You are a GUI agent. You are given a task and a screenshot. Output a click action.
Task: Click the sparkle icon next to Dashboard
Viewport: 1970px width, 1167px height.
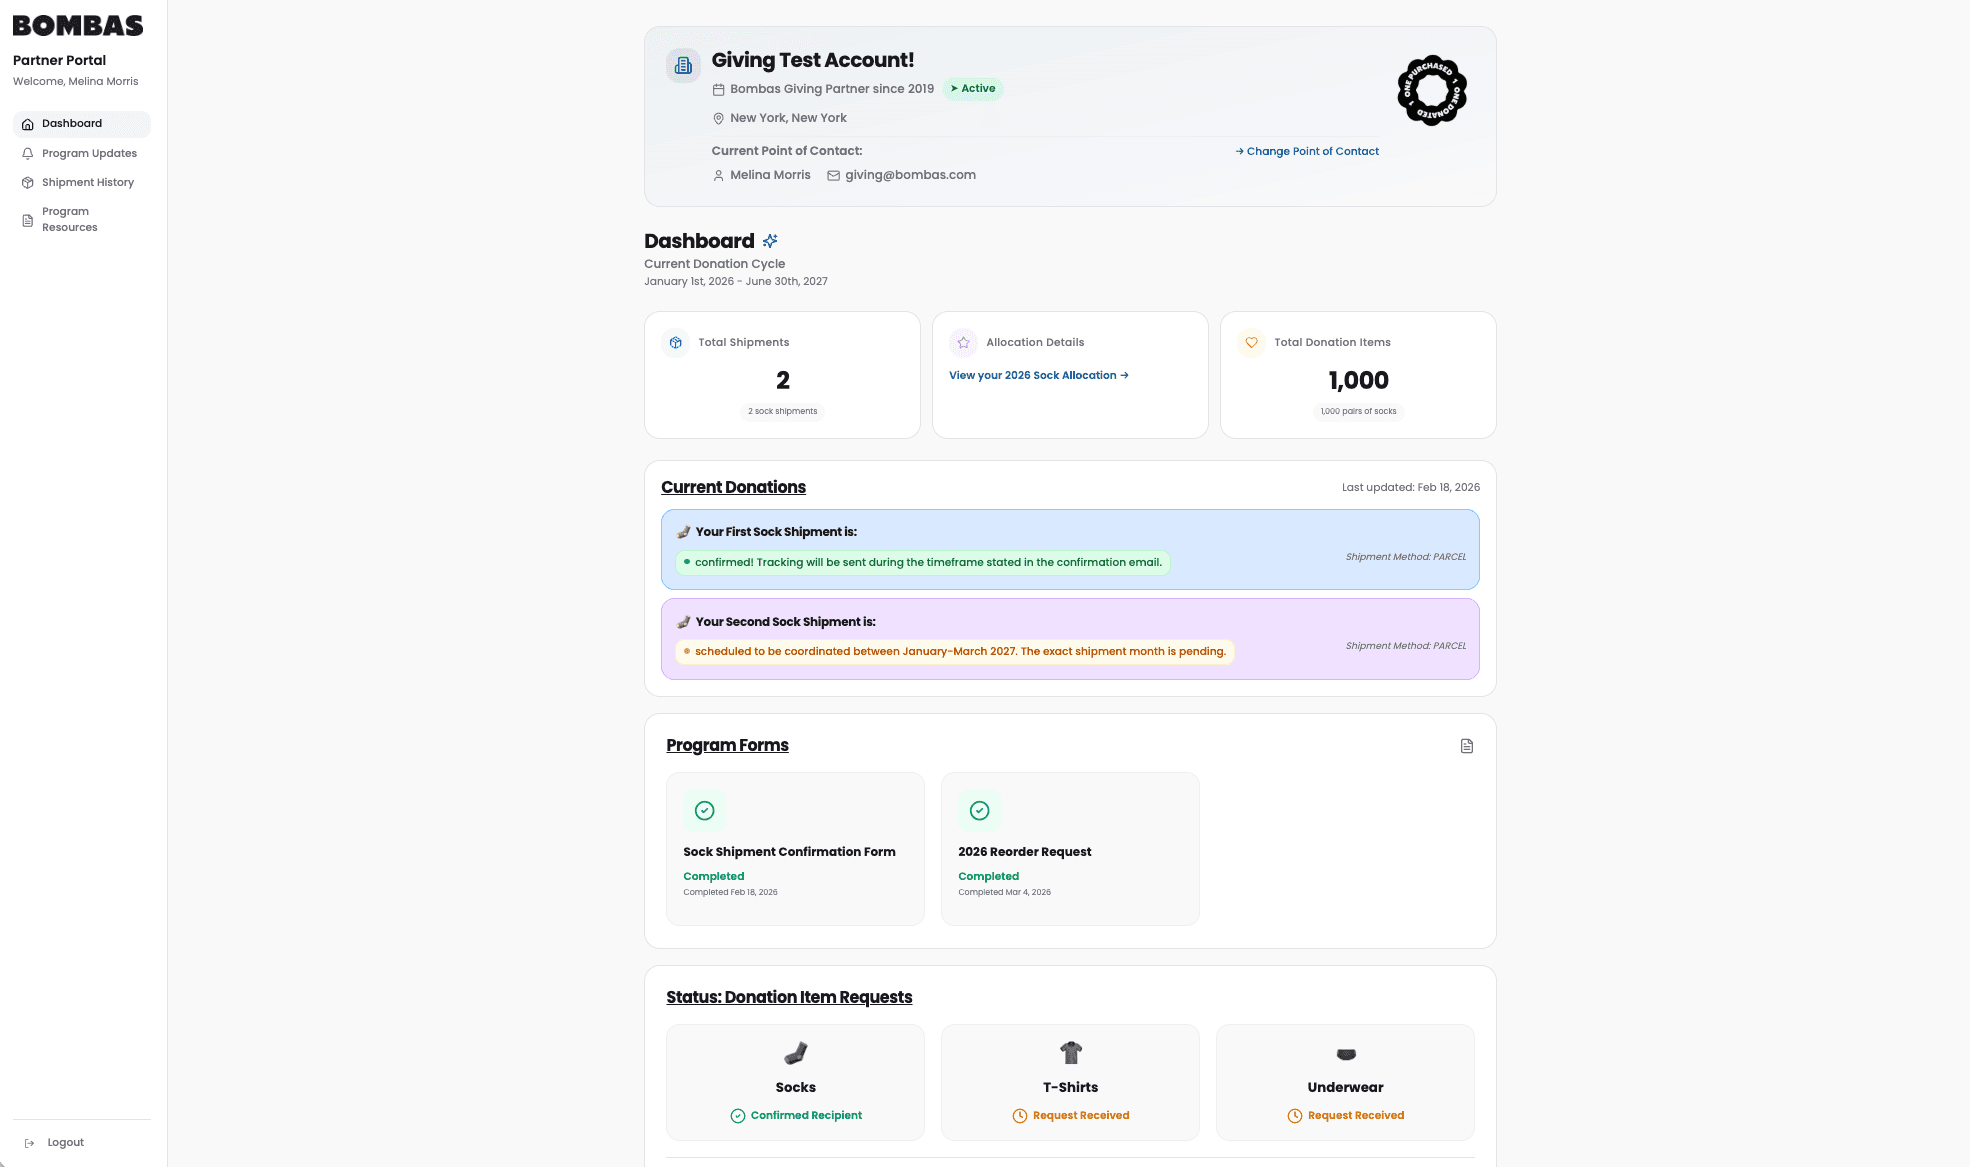(x=770, y=241)
